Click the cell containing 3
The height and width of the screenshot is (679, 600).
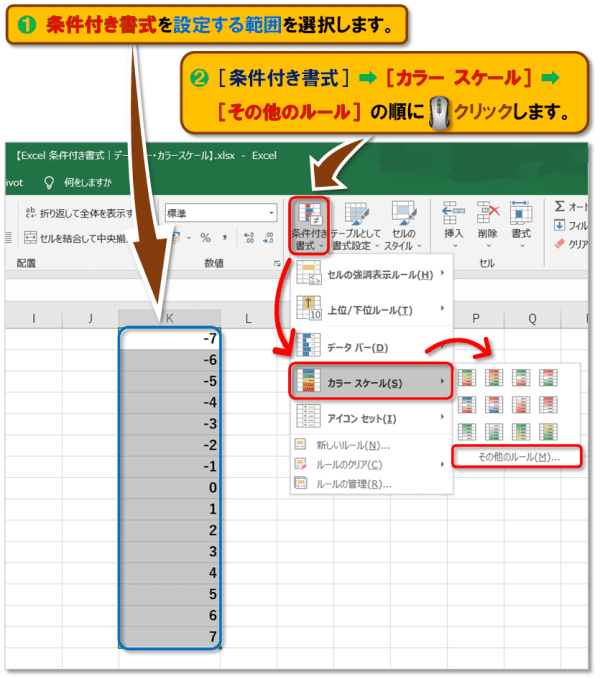170,552
